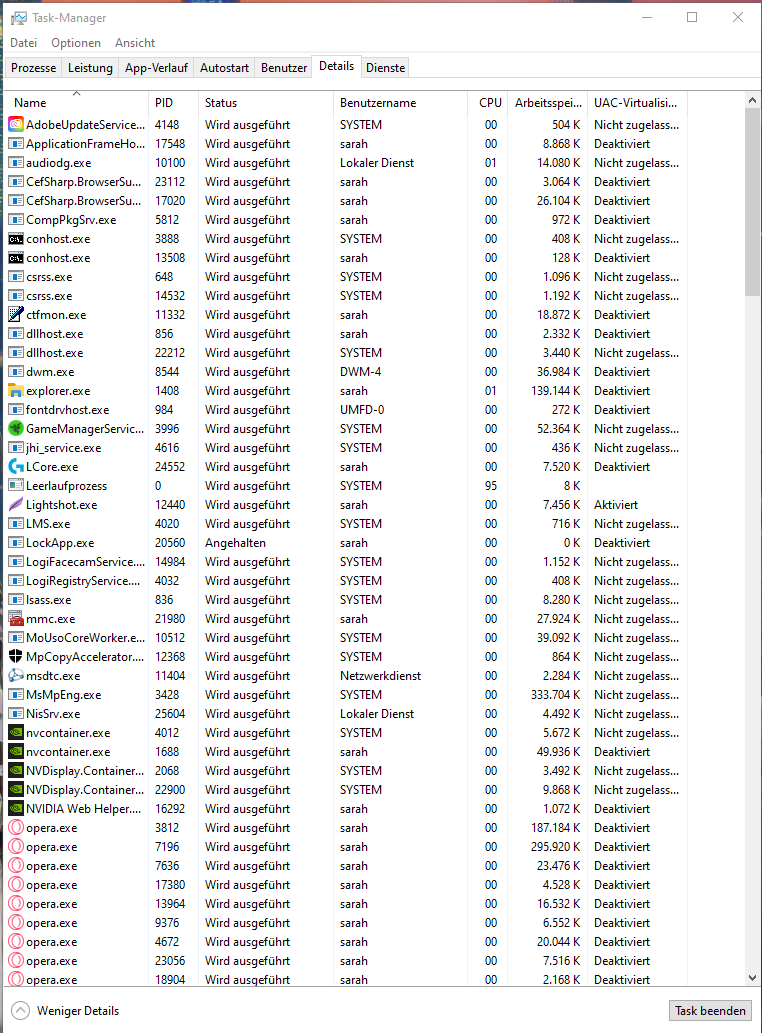Select the jhi_service.exe process name
Image resolution: width=762 pixels, height=1033 pixels.
click(x=64, y=448)
